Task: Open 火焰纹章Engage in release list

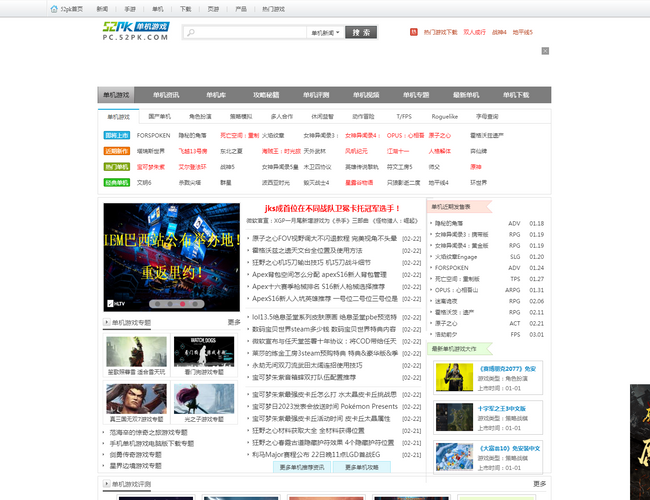Action: click(x=456, y=257)
